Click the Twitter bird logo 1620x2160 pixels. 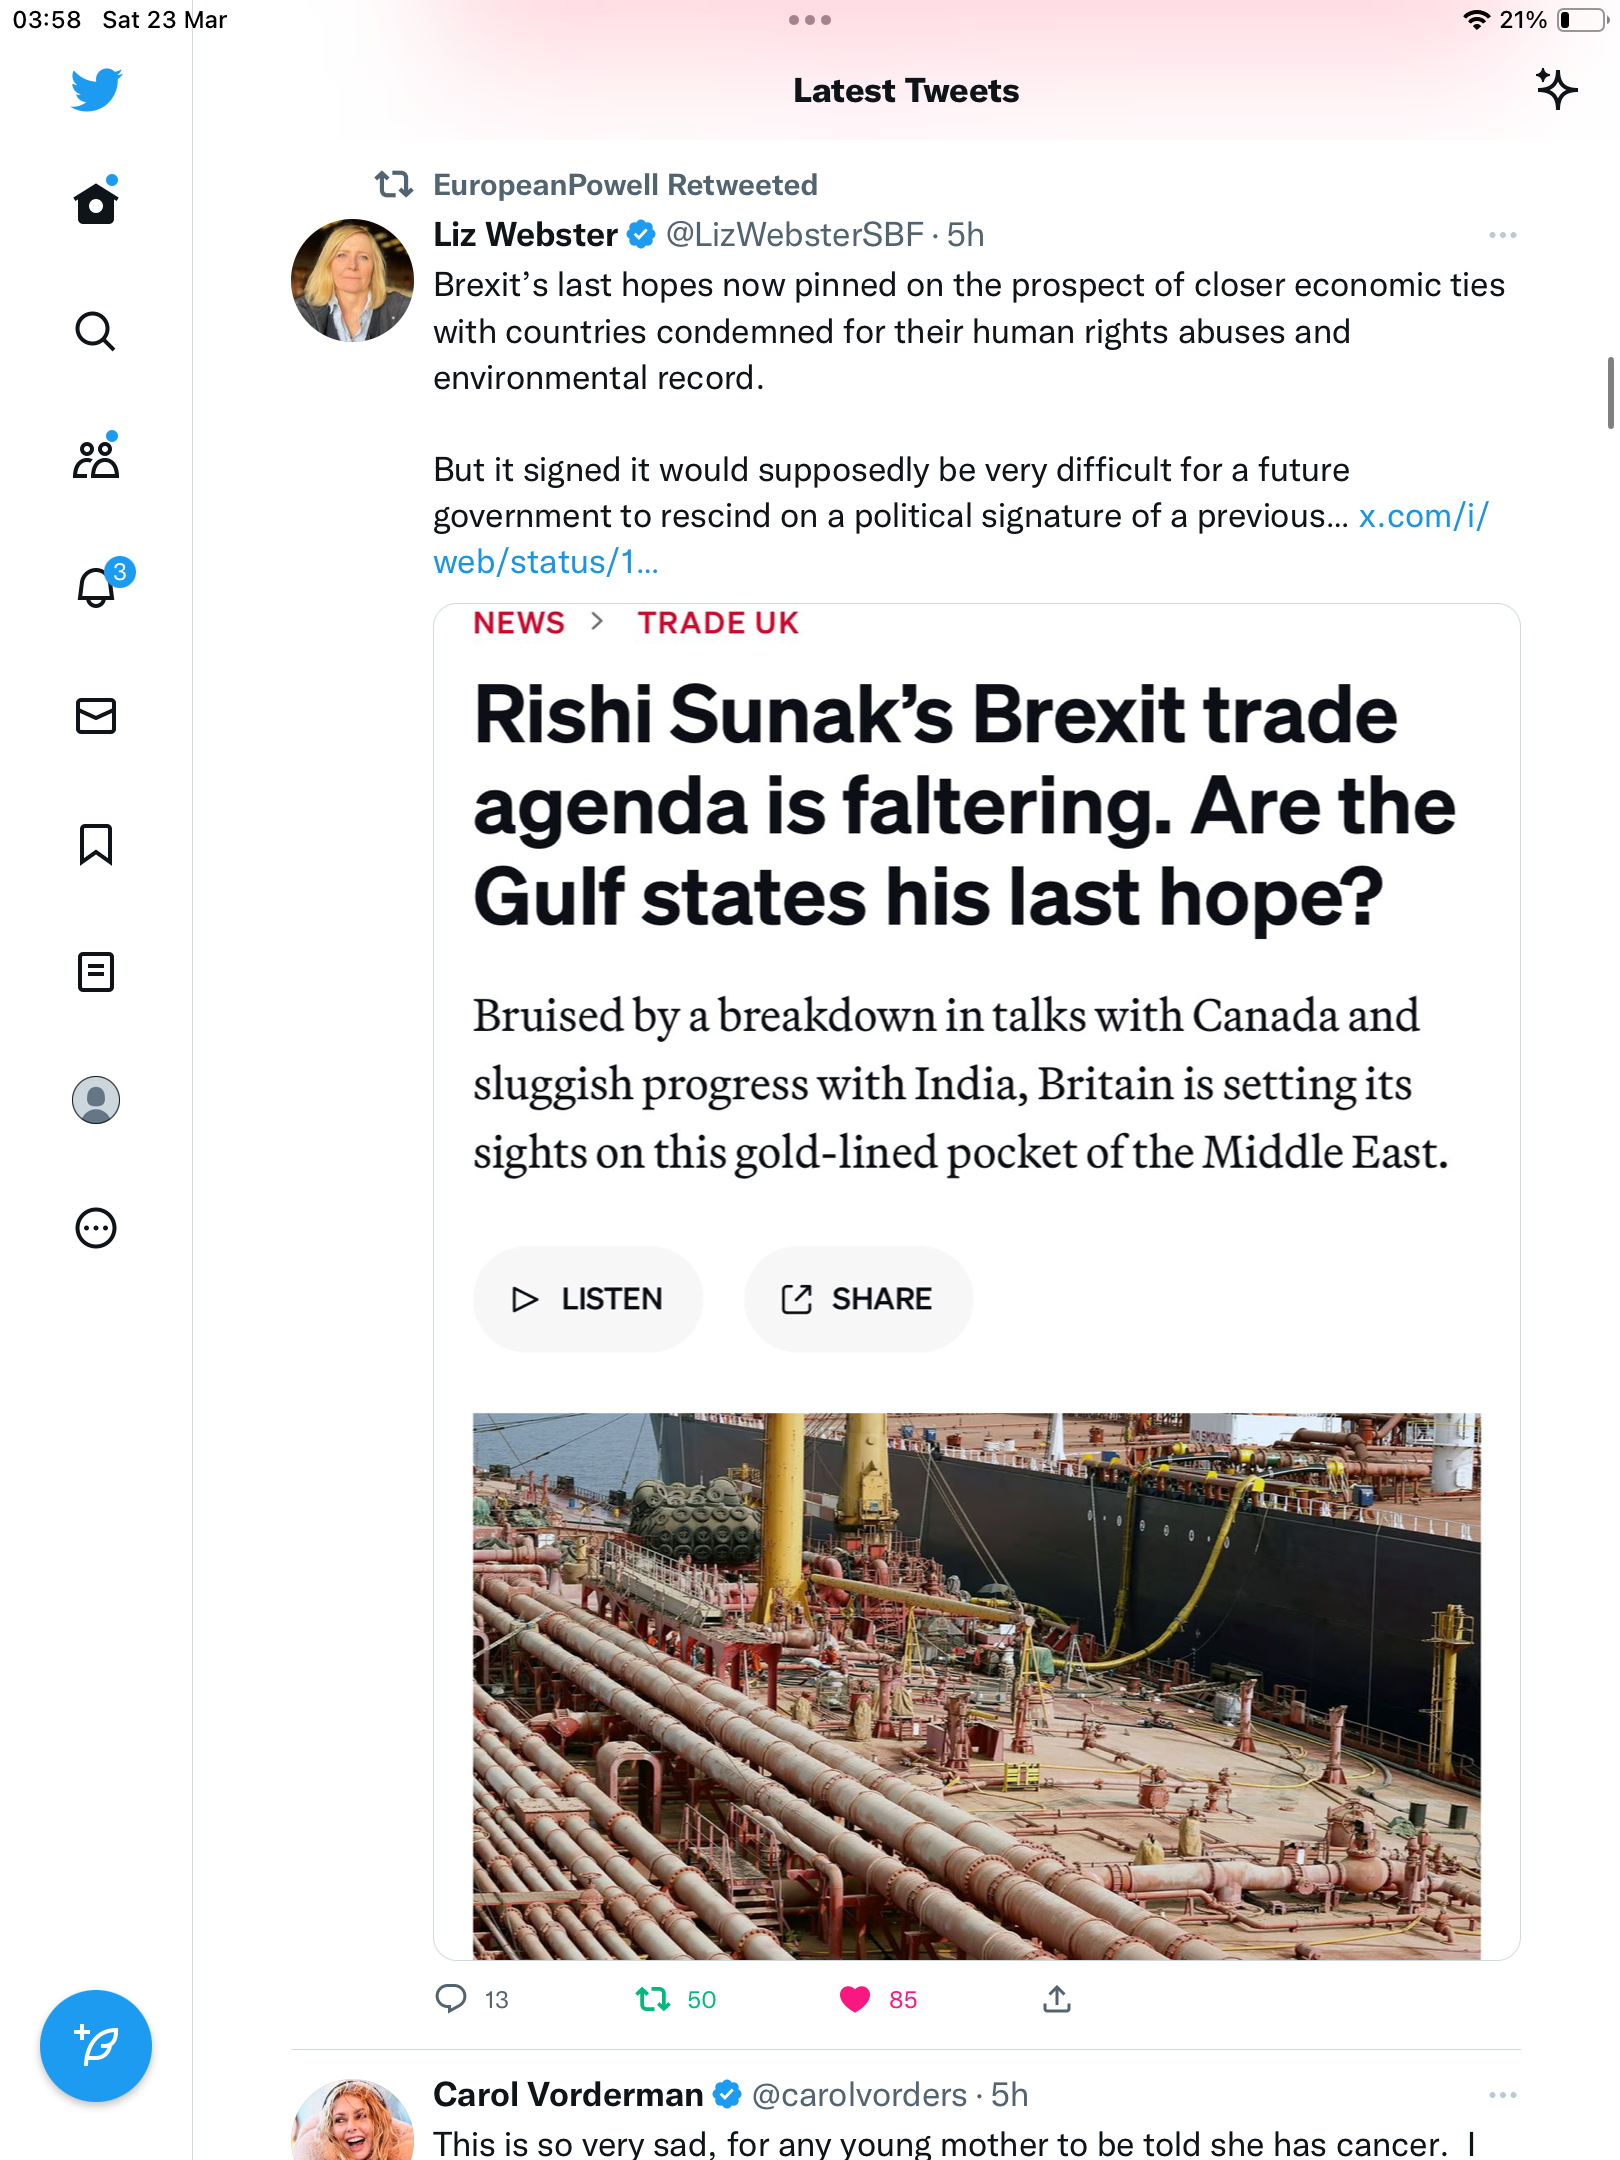[96, 90]
